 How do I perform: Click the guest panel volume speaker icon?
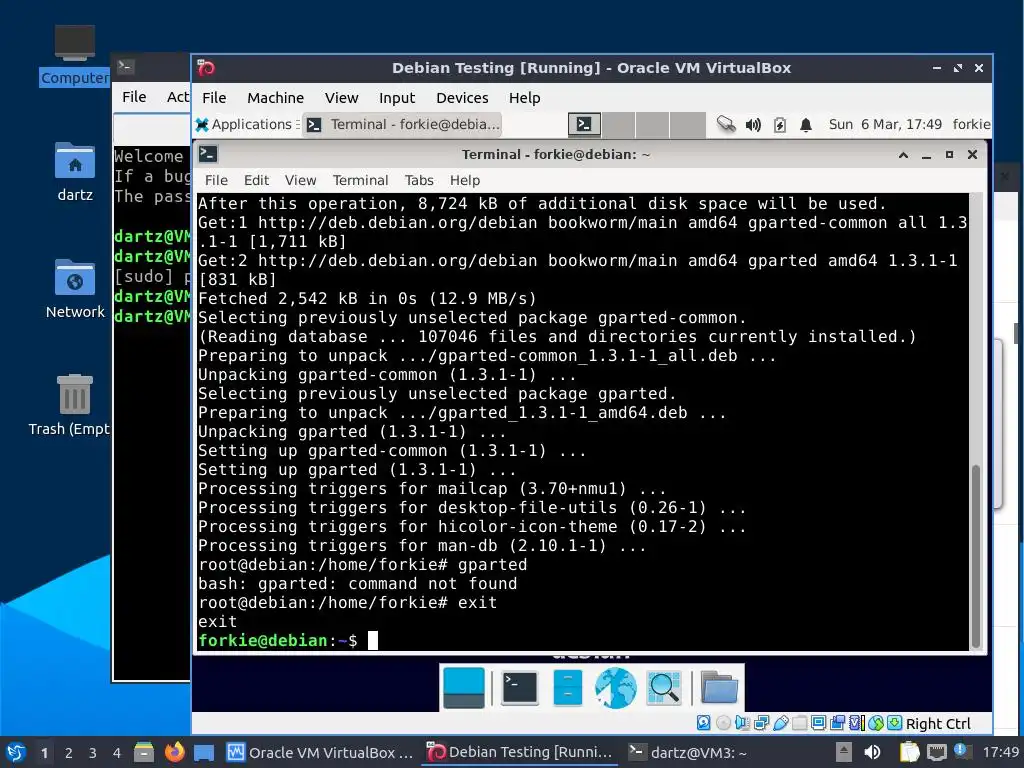753,124
